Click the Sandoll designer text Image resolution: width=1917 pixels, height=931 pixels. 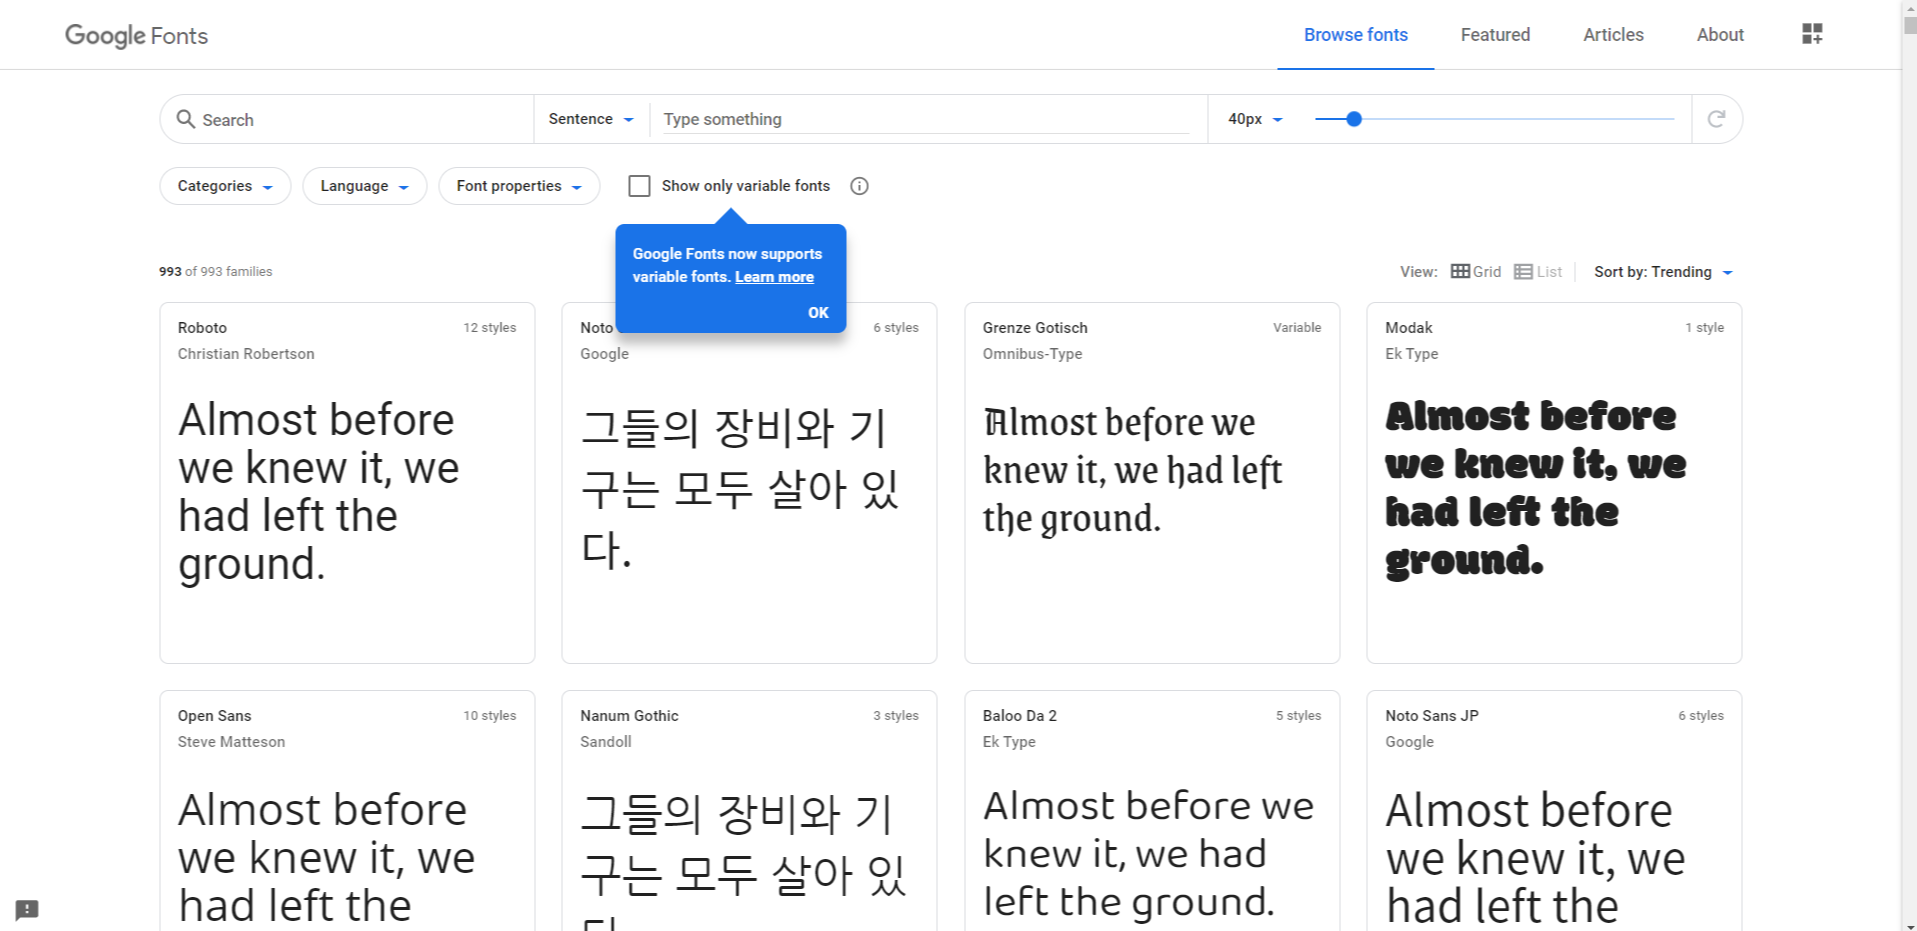coord(606,742)
